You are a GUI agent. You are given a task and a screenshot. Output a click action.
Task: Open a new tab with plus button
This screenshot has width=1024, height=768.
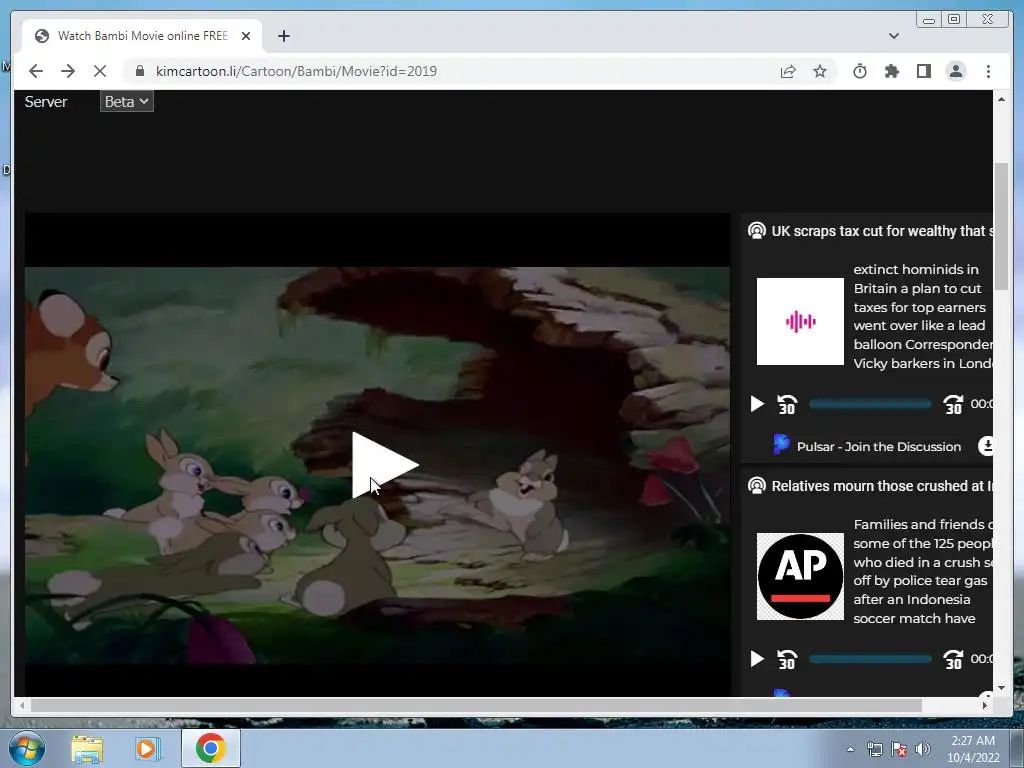coord(283,36)
